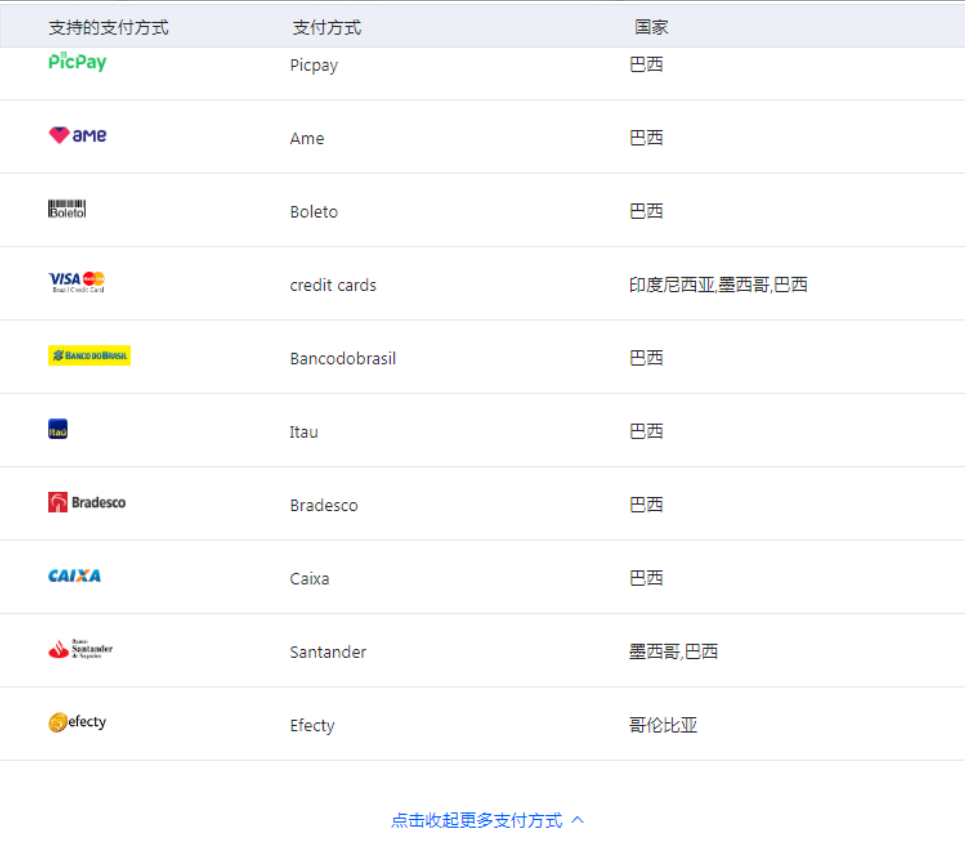Viewport: 965px width, 846px height.
Task: Click the 国家 column header
Action: [648, 28]
